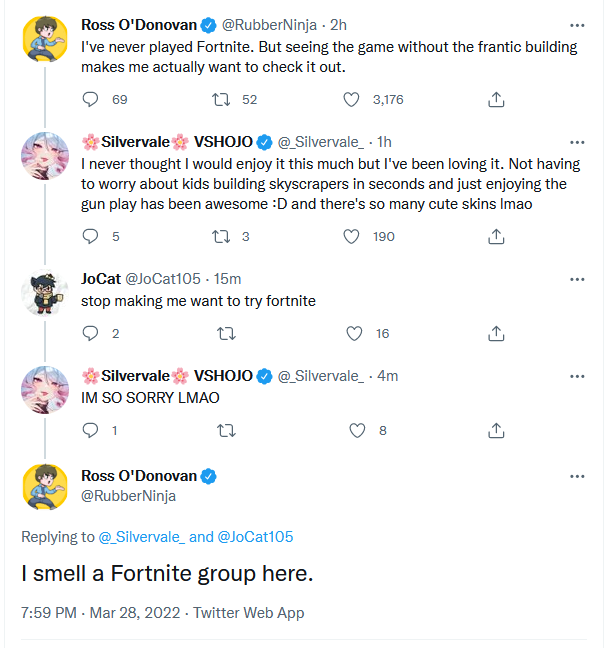The width and height of the screenshot is (607, 648).
Task: Retweet Silvervale's IM SO SORRY tweet
Action: [227, 431]
